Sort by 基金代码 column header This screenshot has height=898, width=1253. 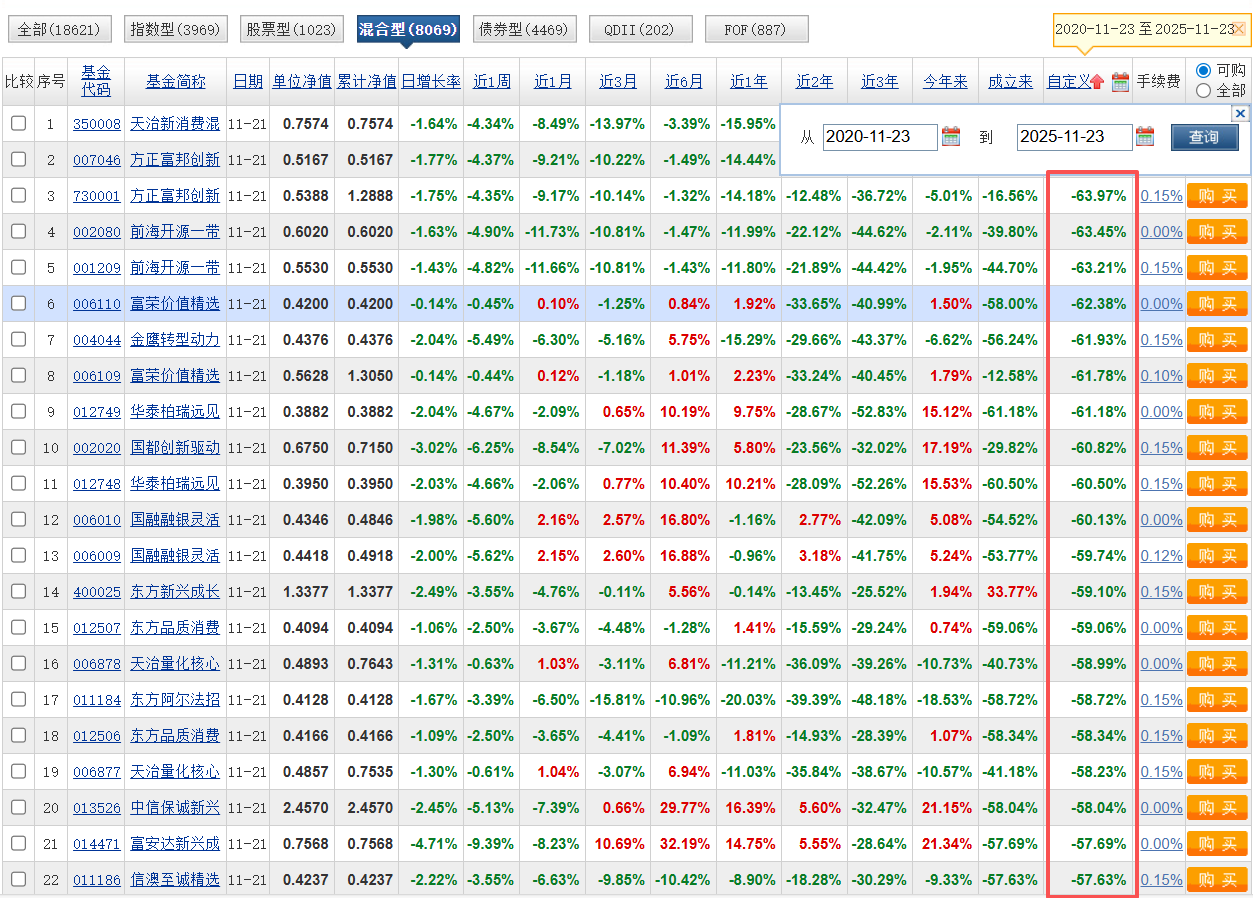[96, 81]
